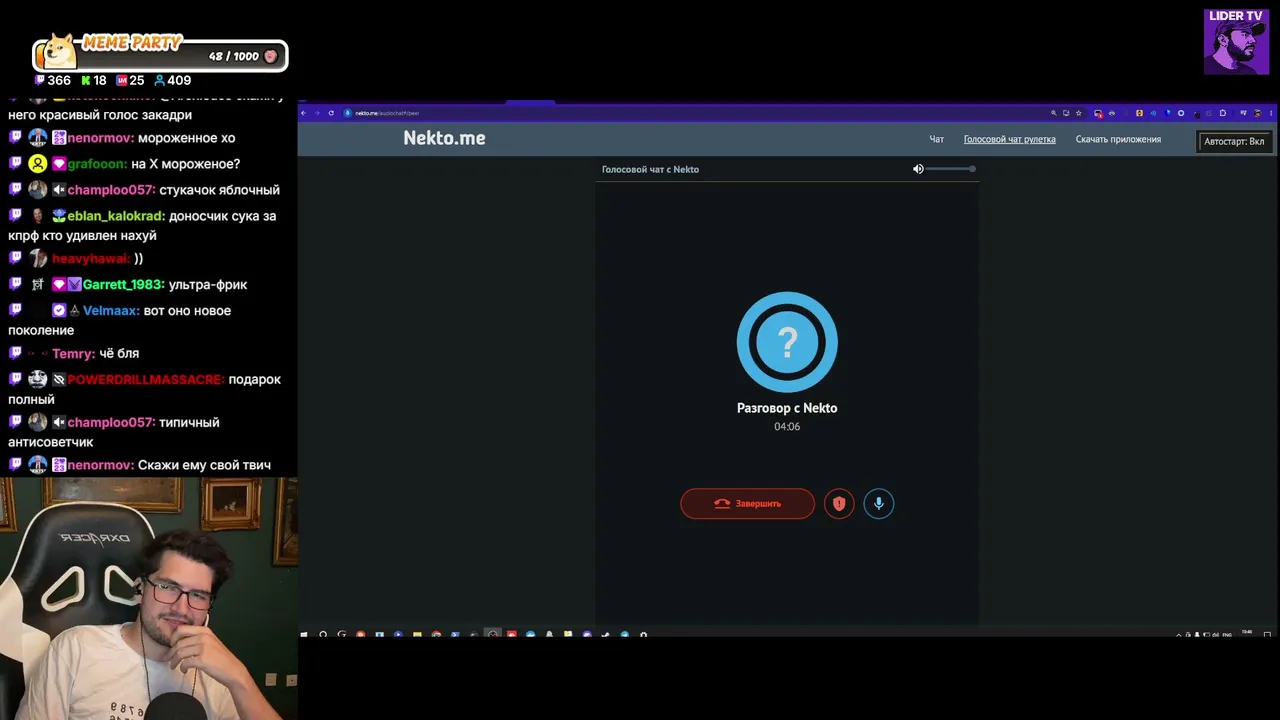Click the Голосовой чат с Nekto heading

650,170
